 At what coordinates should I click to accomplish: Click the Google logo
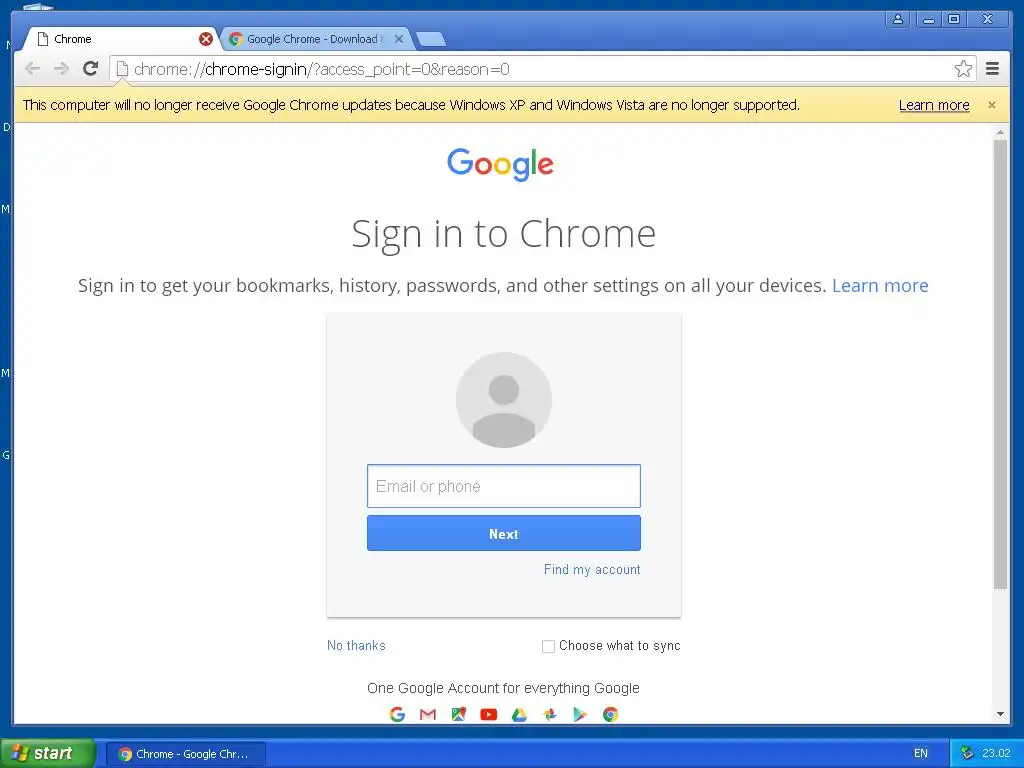point(500,164)
